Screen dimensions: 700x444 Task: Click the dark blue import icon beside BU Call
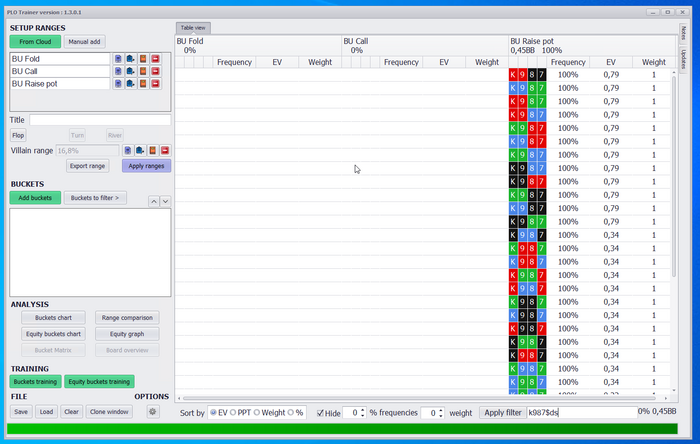pyautogui.click(x=130, y=71)
